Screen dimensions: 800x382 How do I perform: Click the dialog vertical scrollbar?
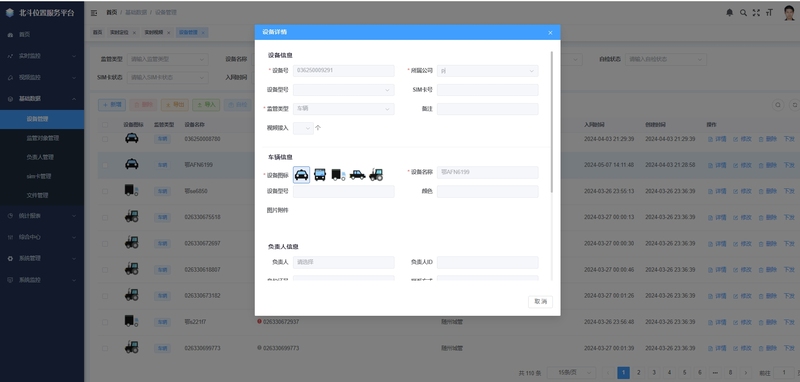click(x=551, y=121)
